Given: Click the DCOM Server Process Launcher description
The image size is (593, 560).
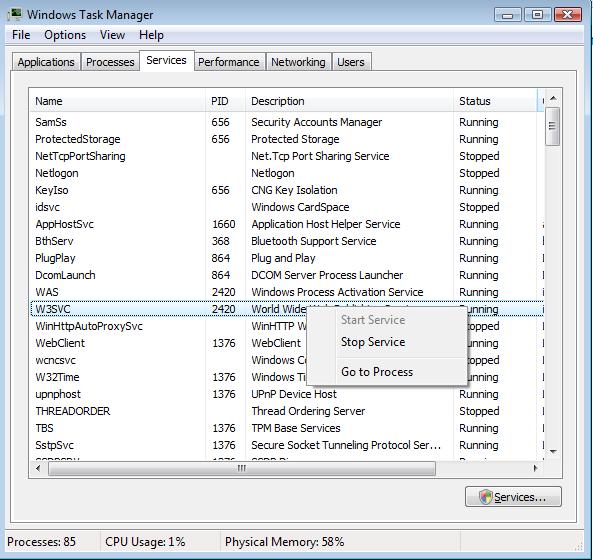Looking at the screenshot, I should coord(327,275).
